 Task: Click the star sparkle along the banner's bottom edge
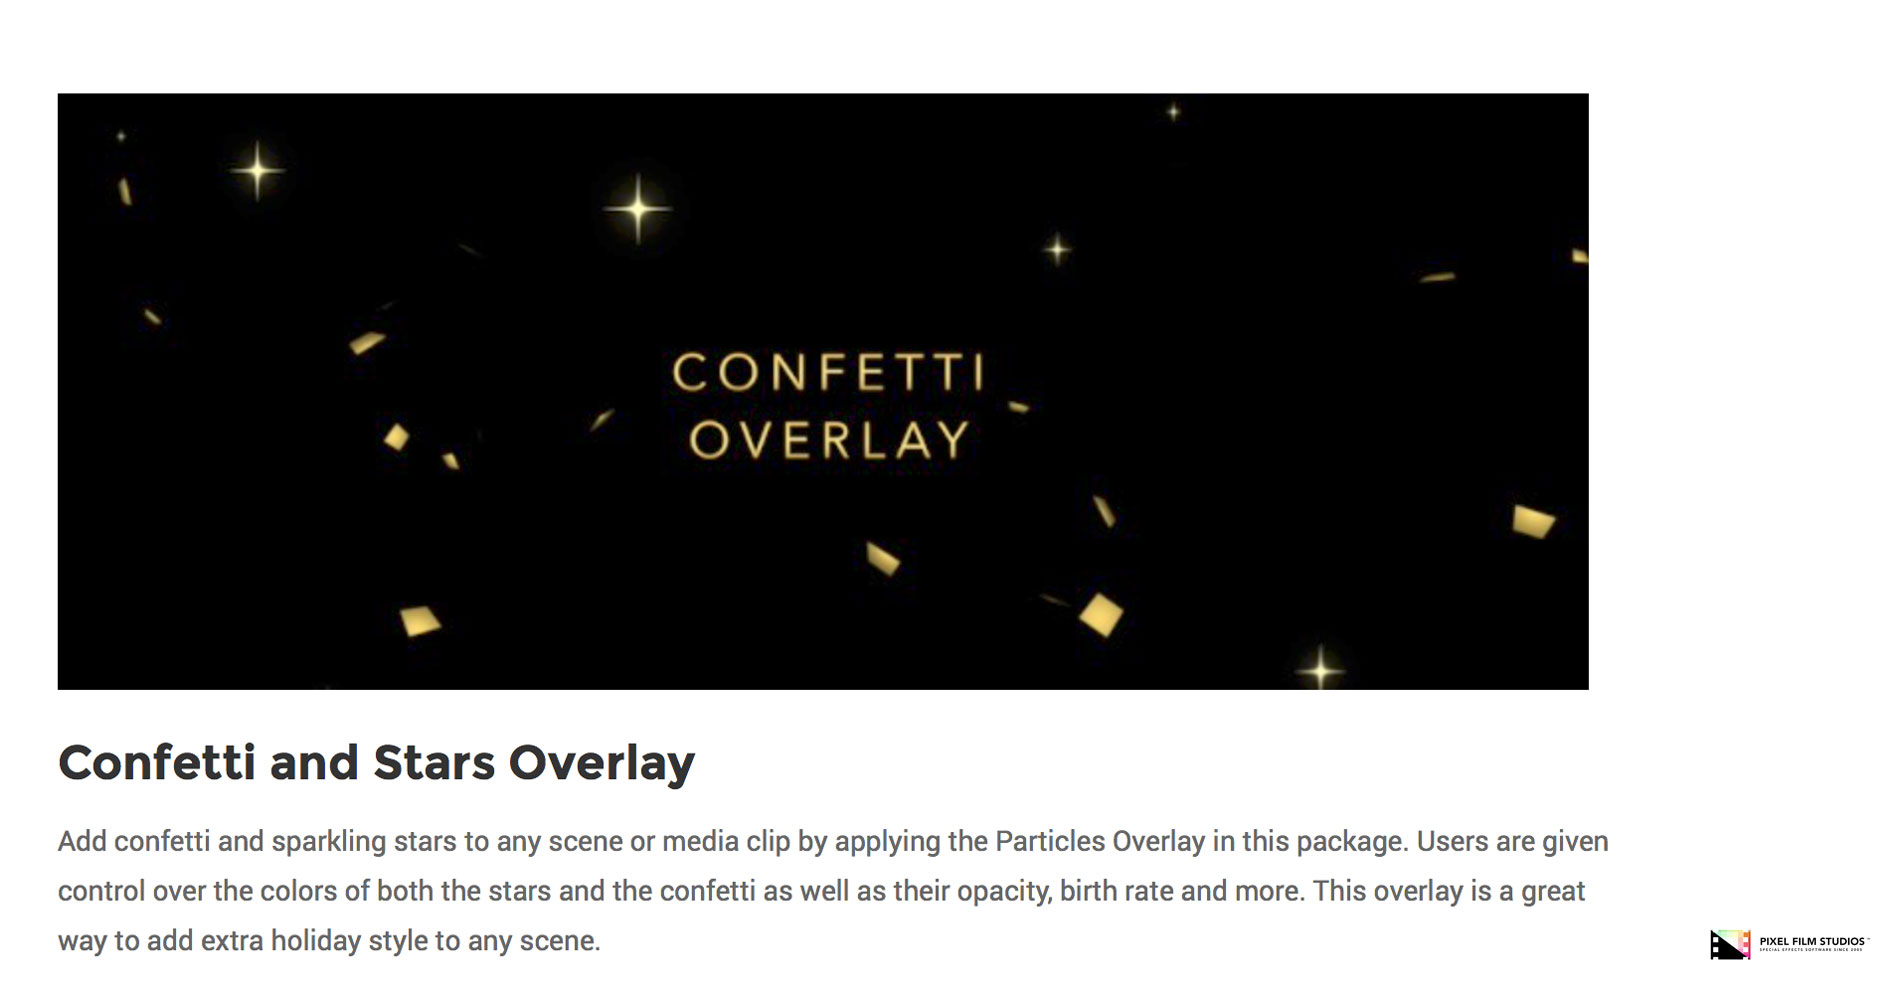(1320, 668)
